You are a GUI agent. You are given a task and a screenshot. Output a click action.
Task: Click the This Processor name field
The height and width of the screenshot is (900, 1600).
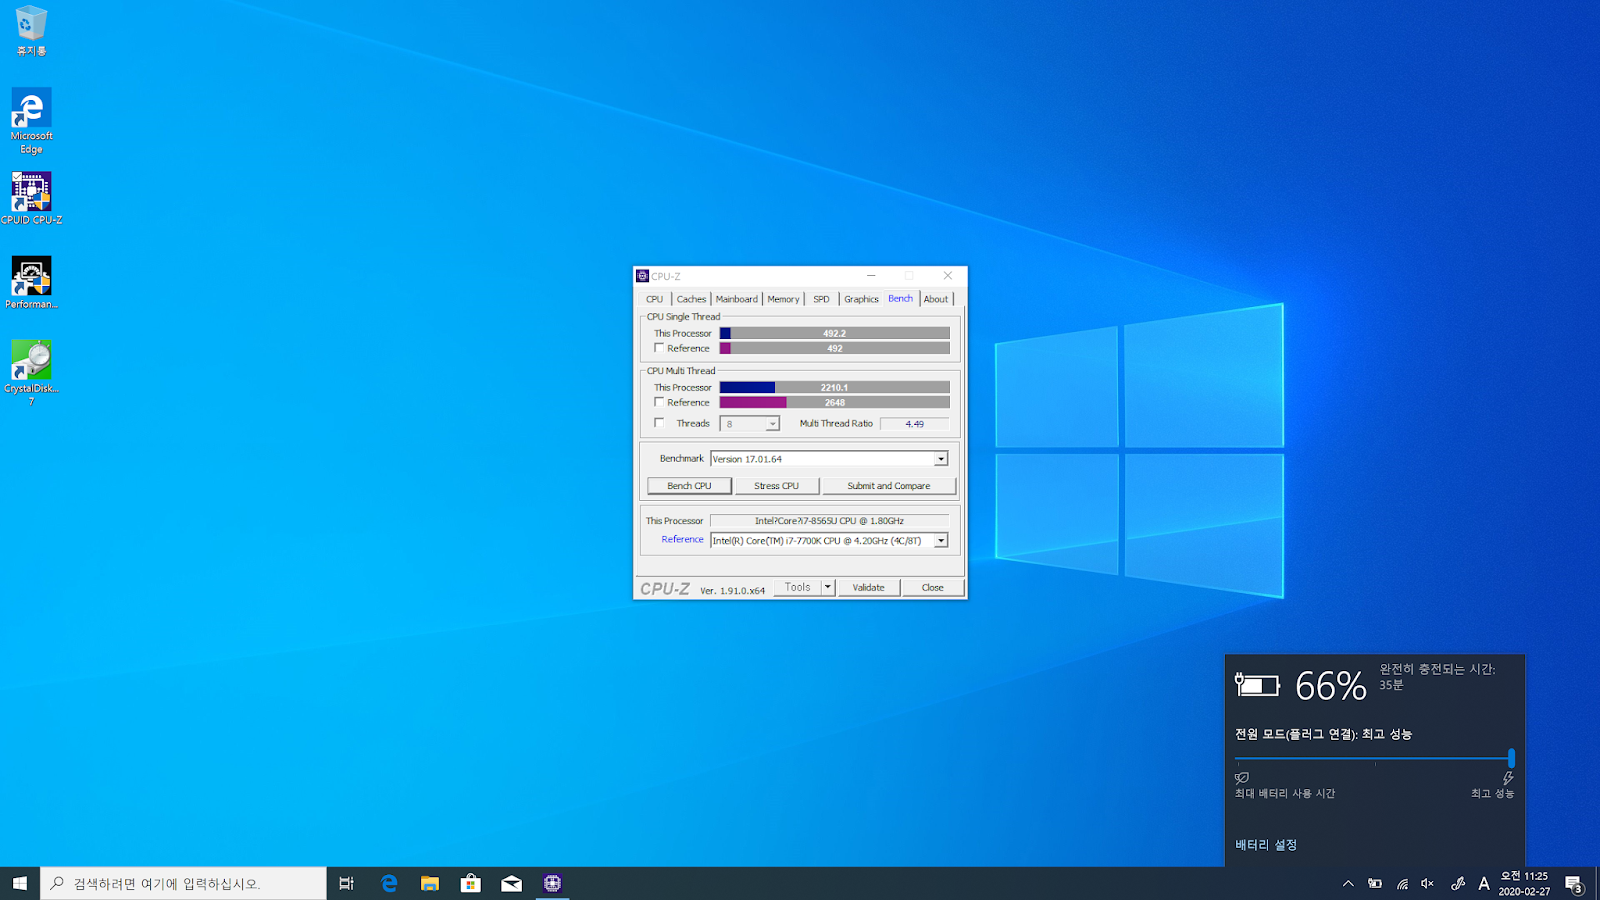pyautogui.click(x=829, y=521)
